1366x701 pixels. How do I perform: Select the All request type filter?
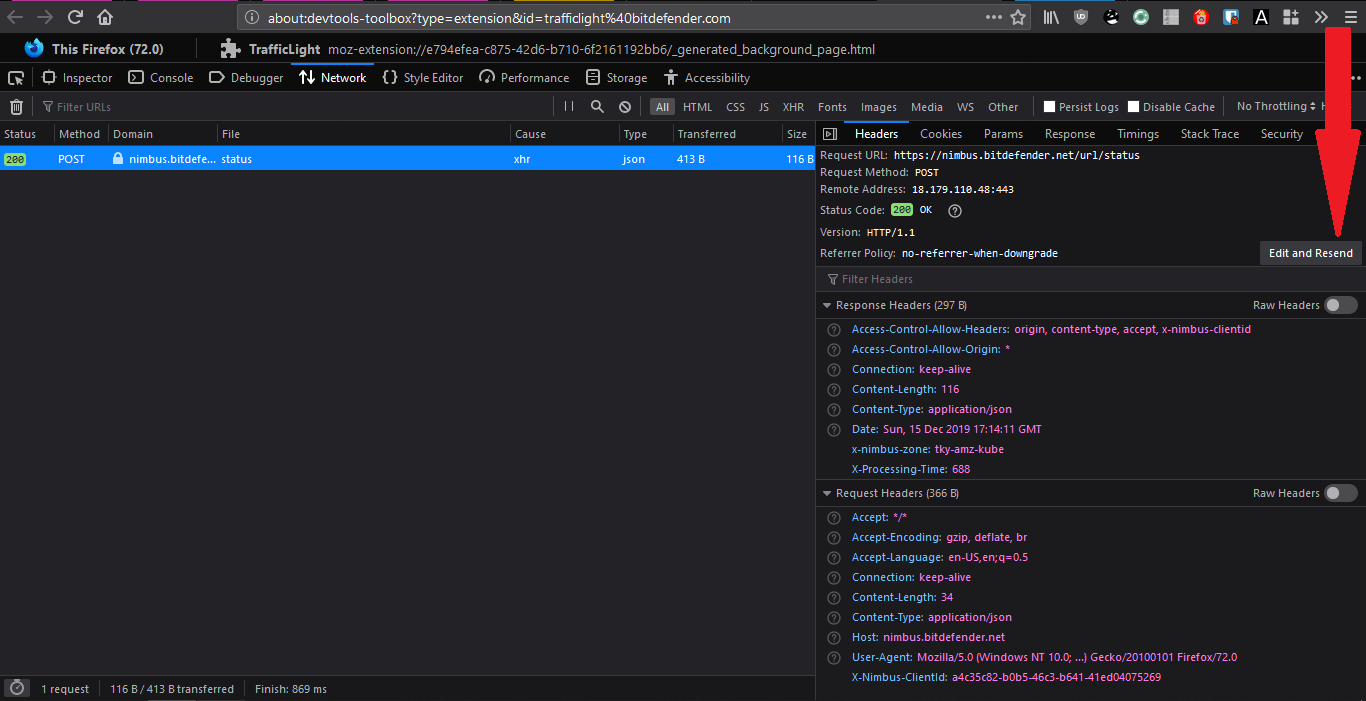[663, 107]
